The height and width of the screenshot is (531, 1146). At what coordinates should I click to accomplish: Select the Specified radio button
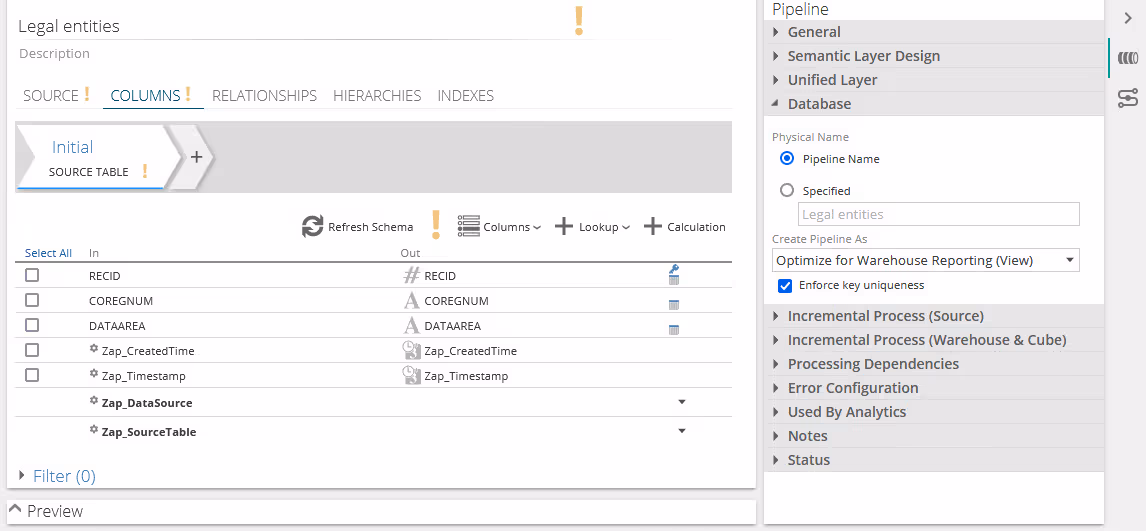[787, 190]
